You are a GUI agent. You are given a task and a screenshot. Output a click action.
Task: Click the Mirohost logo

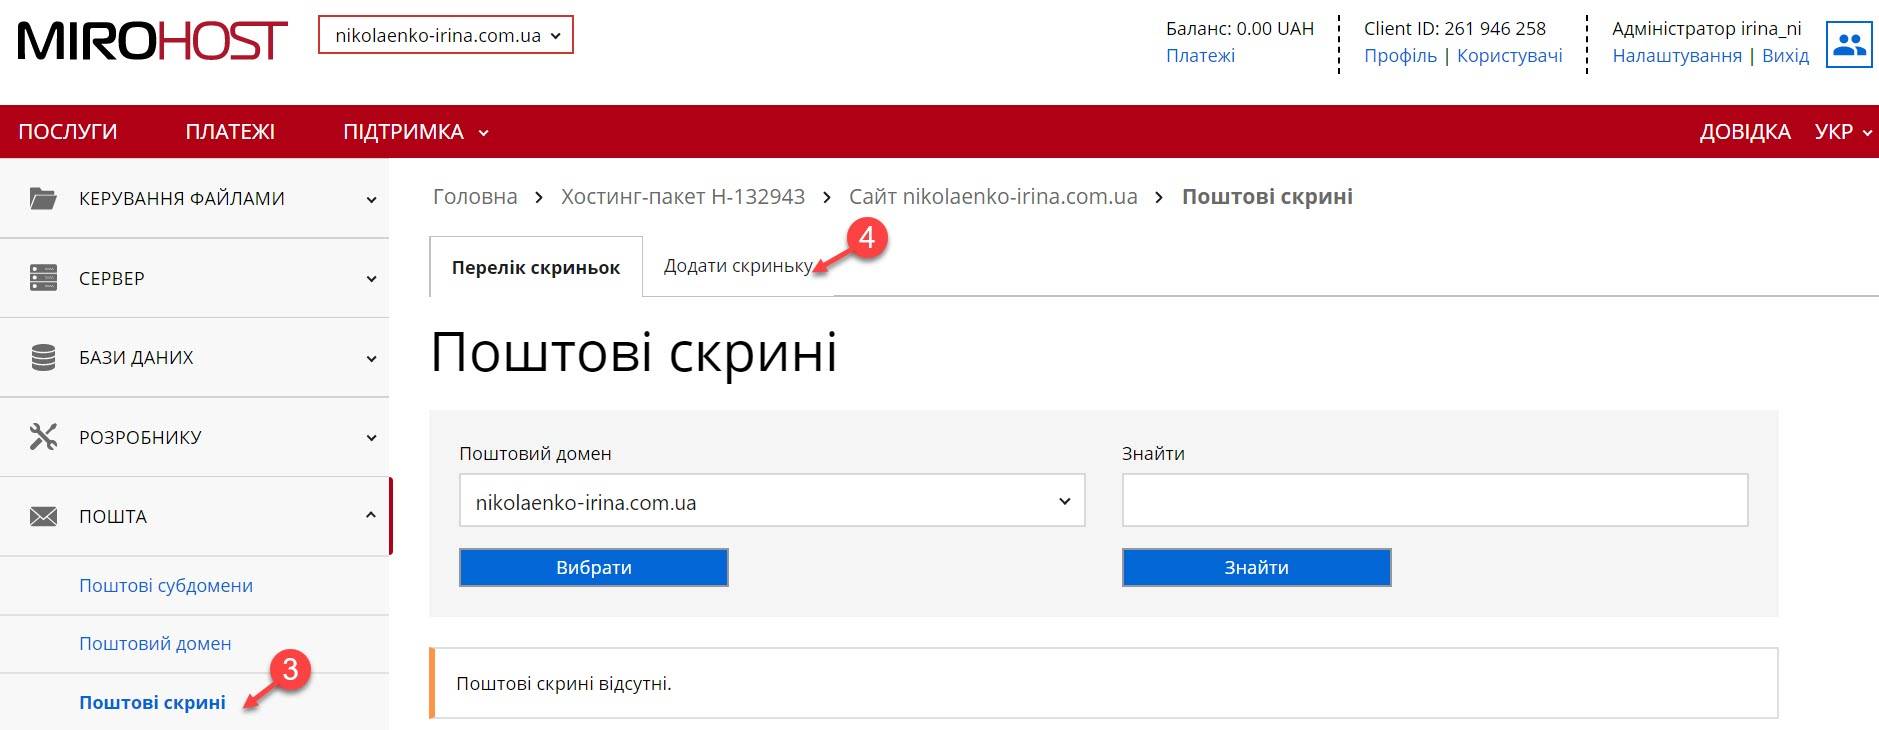[x=153, y=42]
